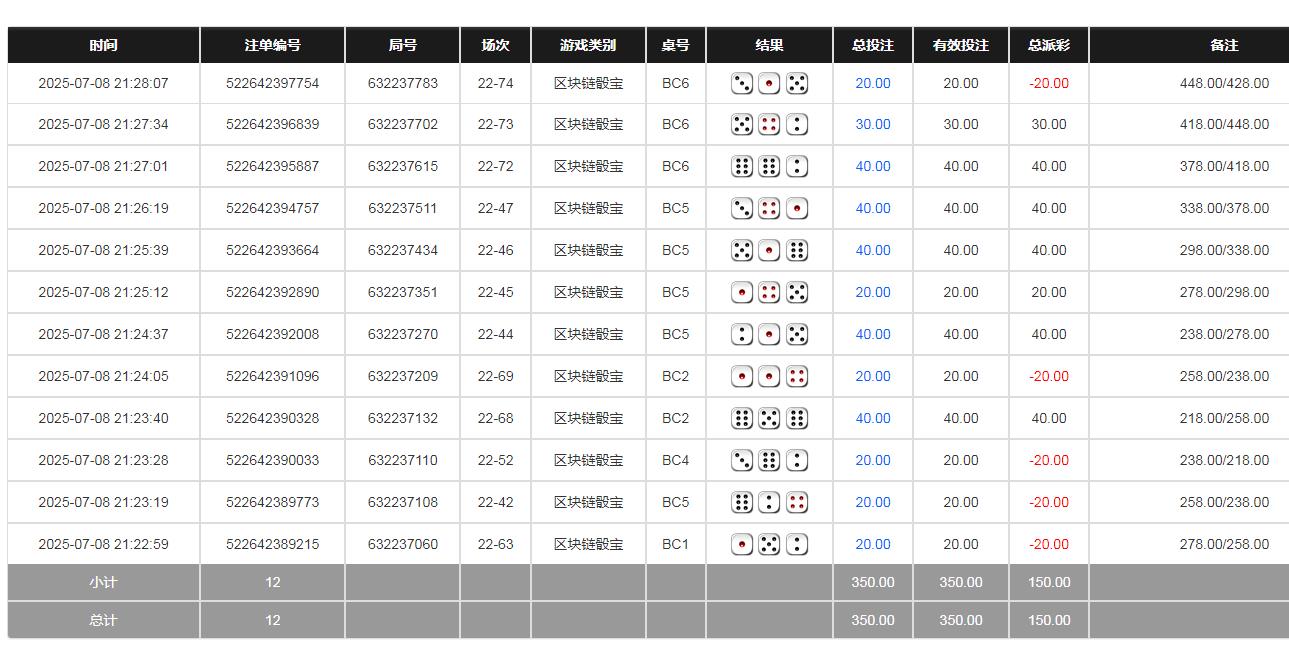This screenshot has width=1289, height=665.
Task: Select order number 522642389215
Action: point(272,545)
